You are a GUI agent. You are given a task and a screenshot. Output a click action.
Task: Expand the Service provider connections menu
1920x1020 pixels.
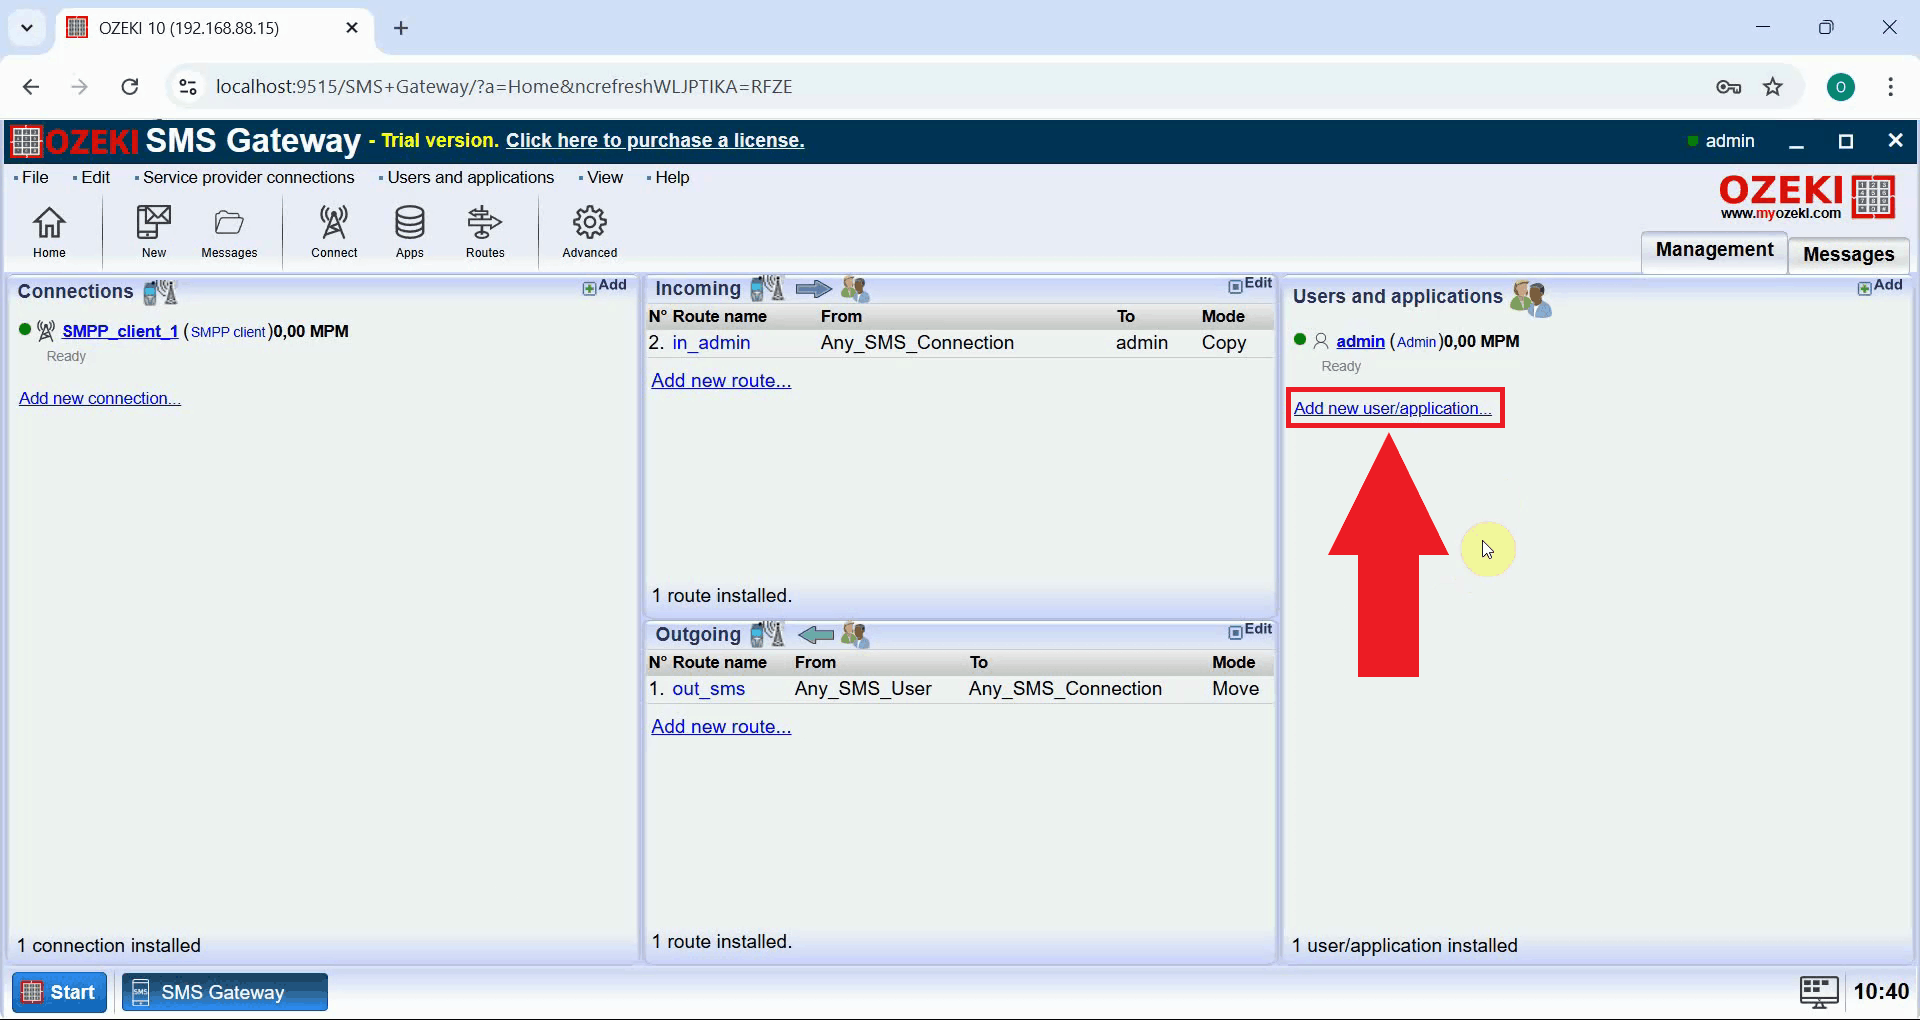tap(248, 177)
